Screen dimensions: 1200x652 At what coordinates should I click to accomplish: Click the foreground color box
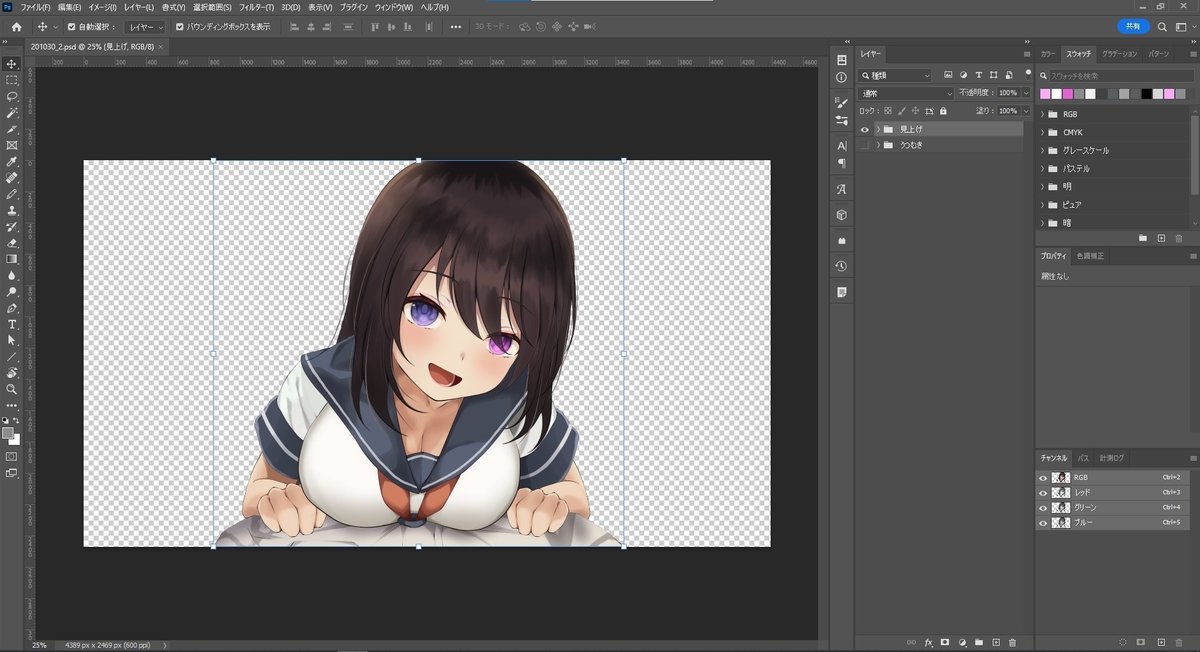[x=9, y=432]
